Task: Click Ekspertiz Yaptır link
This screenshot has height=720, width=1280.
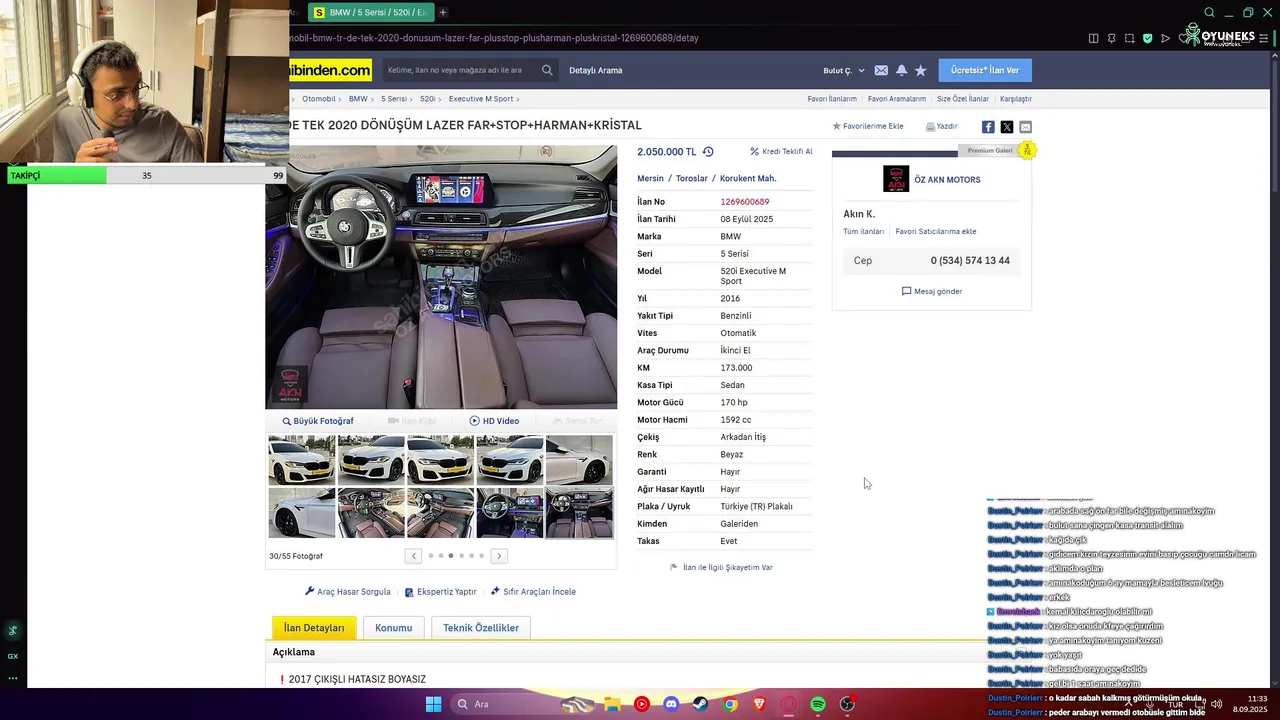Action: click(441, 592)
